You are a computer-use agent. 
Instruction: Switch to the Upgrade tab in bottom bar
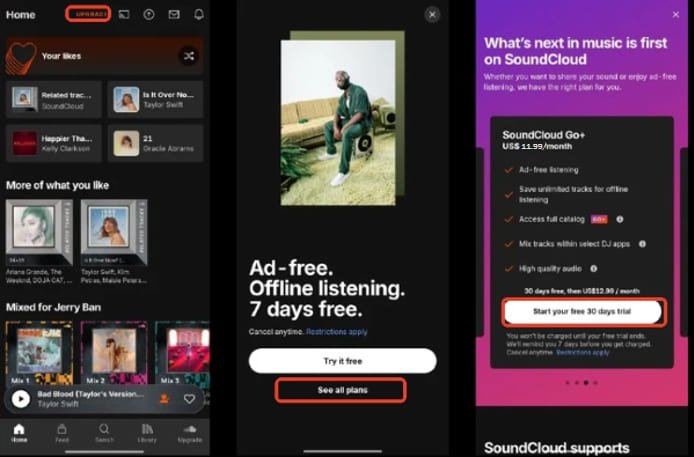[190, 433]
